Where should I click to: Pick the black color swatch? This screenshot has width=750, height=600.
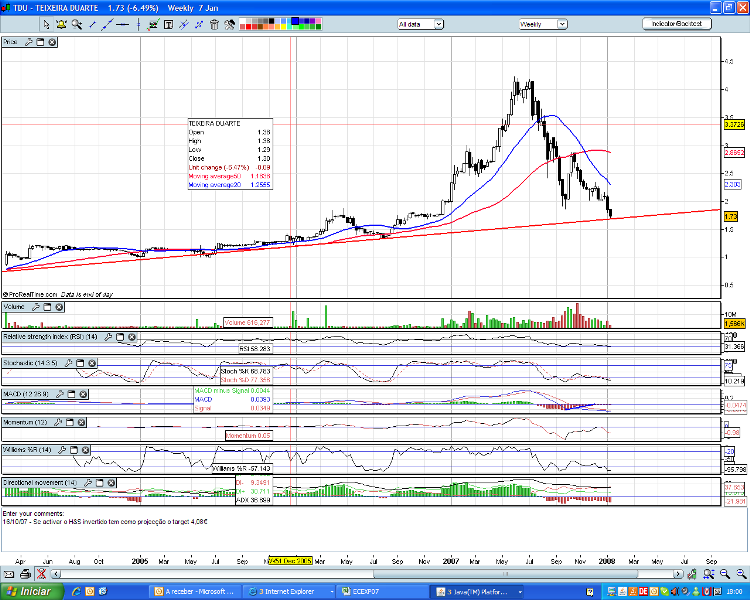[271, 21]
